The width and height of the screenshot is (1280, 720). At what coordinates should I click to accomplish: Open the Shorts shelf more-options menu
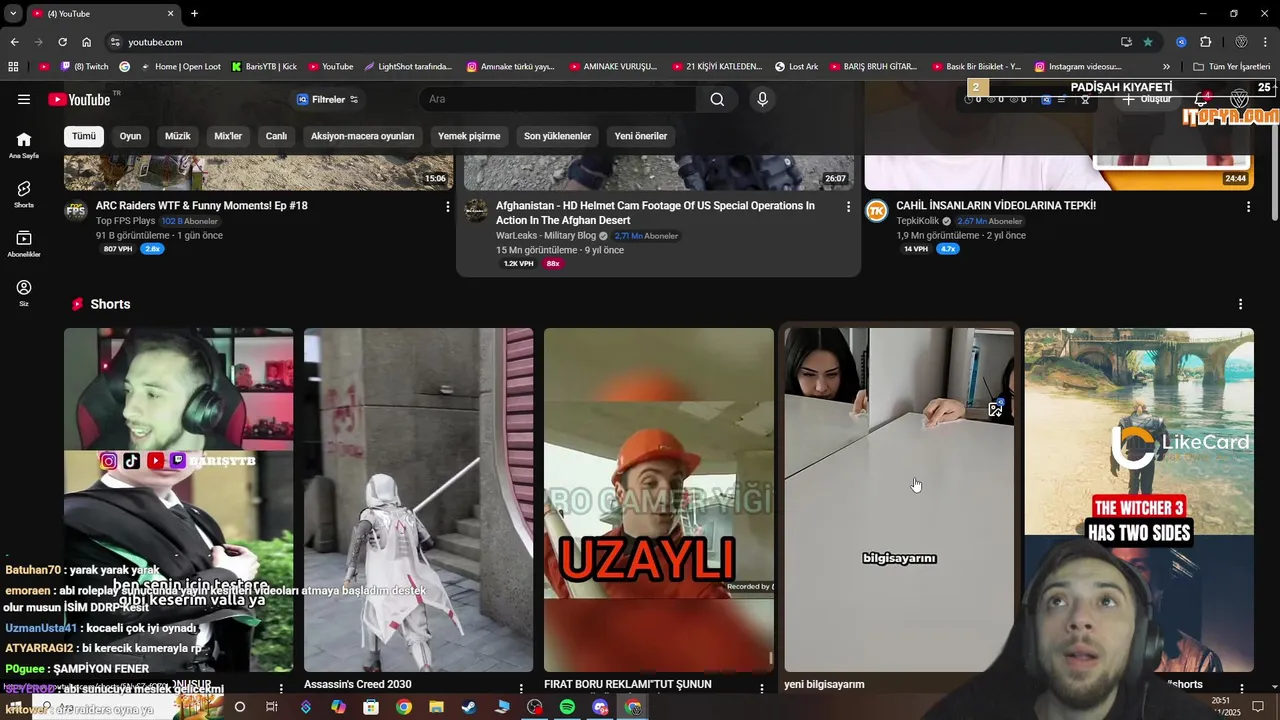1240,304
